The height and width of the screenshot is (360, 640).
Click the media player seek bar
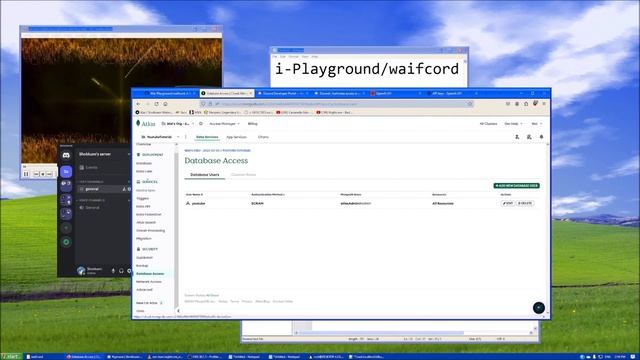pyautogui.click(x=39, y=167)
